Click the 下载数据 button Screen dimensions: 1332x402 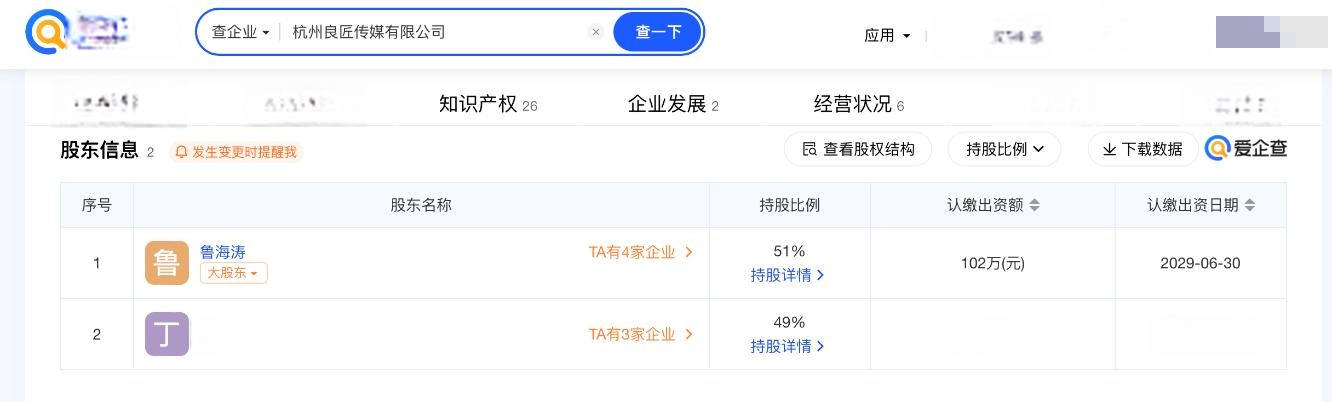click(x=1142, y=149)
